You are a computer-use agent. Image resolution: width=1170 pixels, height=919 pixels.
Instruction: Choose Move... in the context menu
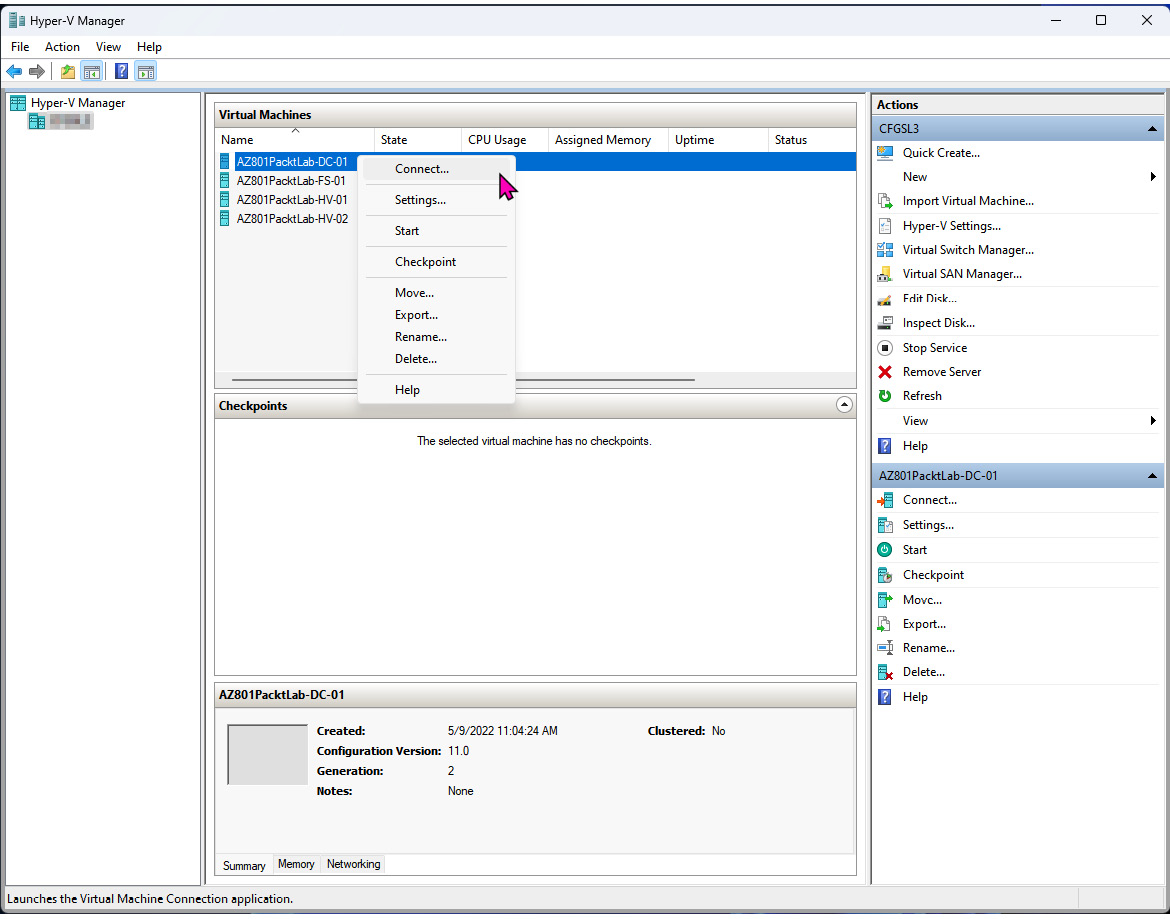click(x=437, y=293)
